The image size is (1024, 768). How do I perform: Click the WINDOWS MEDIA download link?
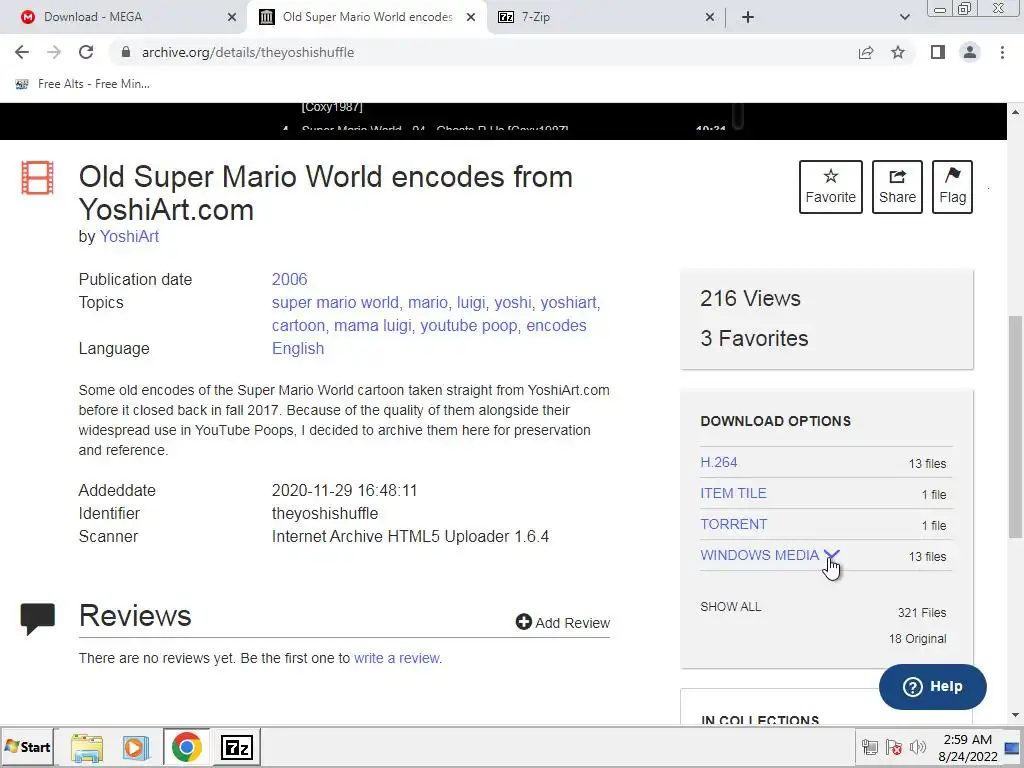759,555
